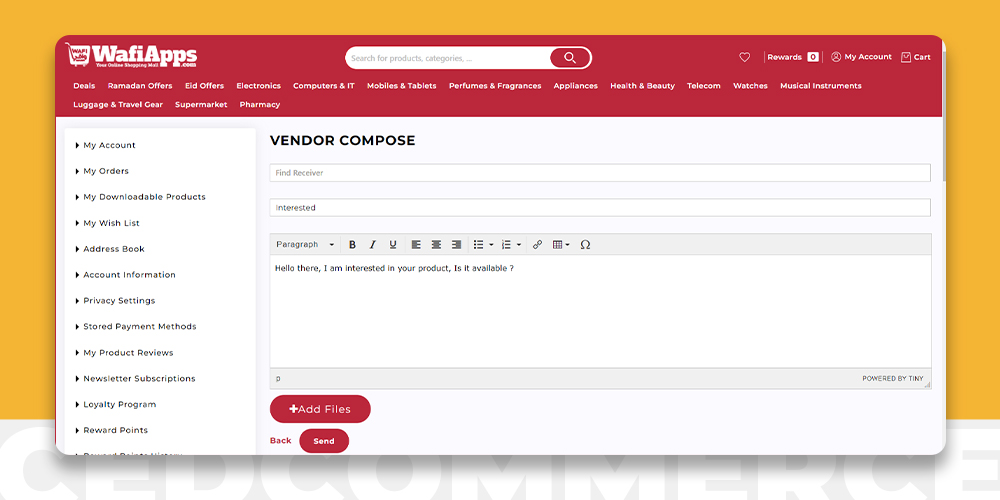Align text right in editor
The image size is (1000, 500).
click(457, 244)
